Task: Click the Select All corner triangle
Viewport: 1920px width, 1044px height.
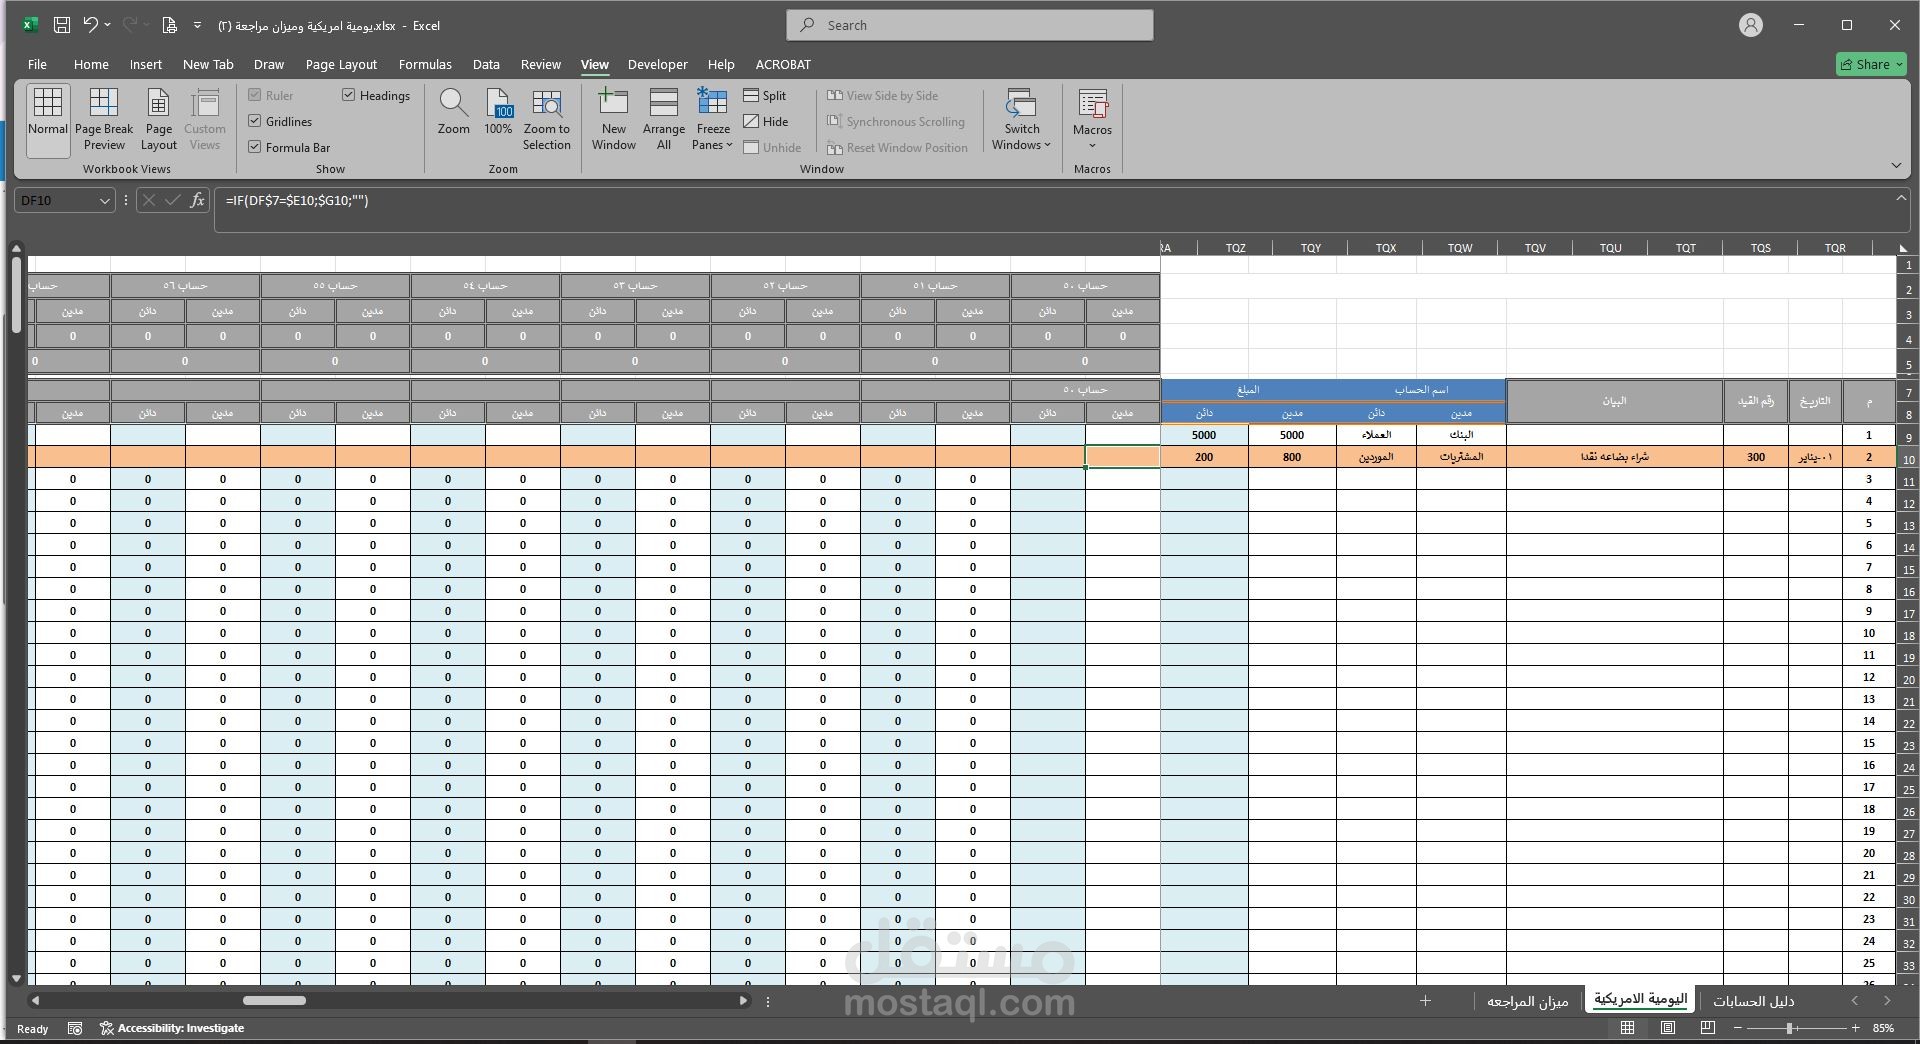Action: coord(1903,248)
